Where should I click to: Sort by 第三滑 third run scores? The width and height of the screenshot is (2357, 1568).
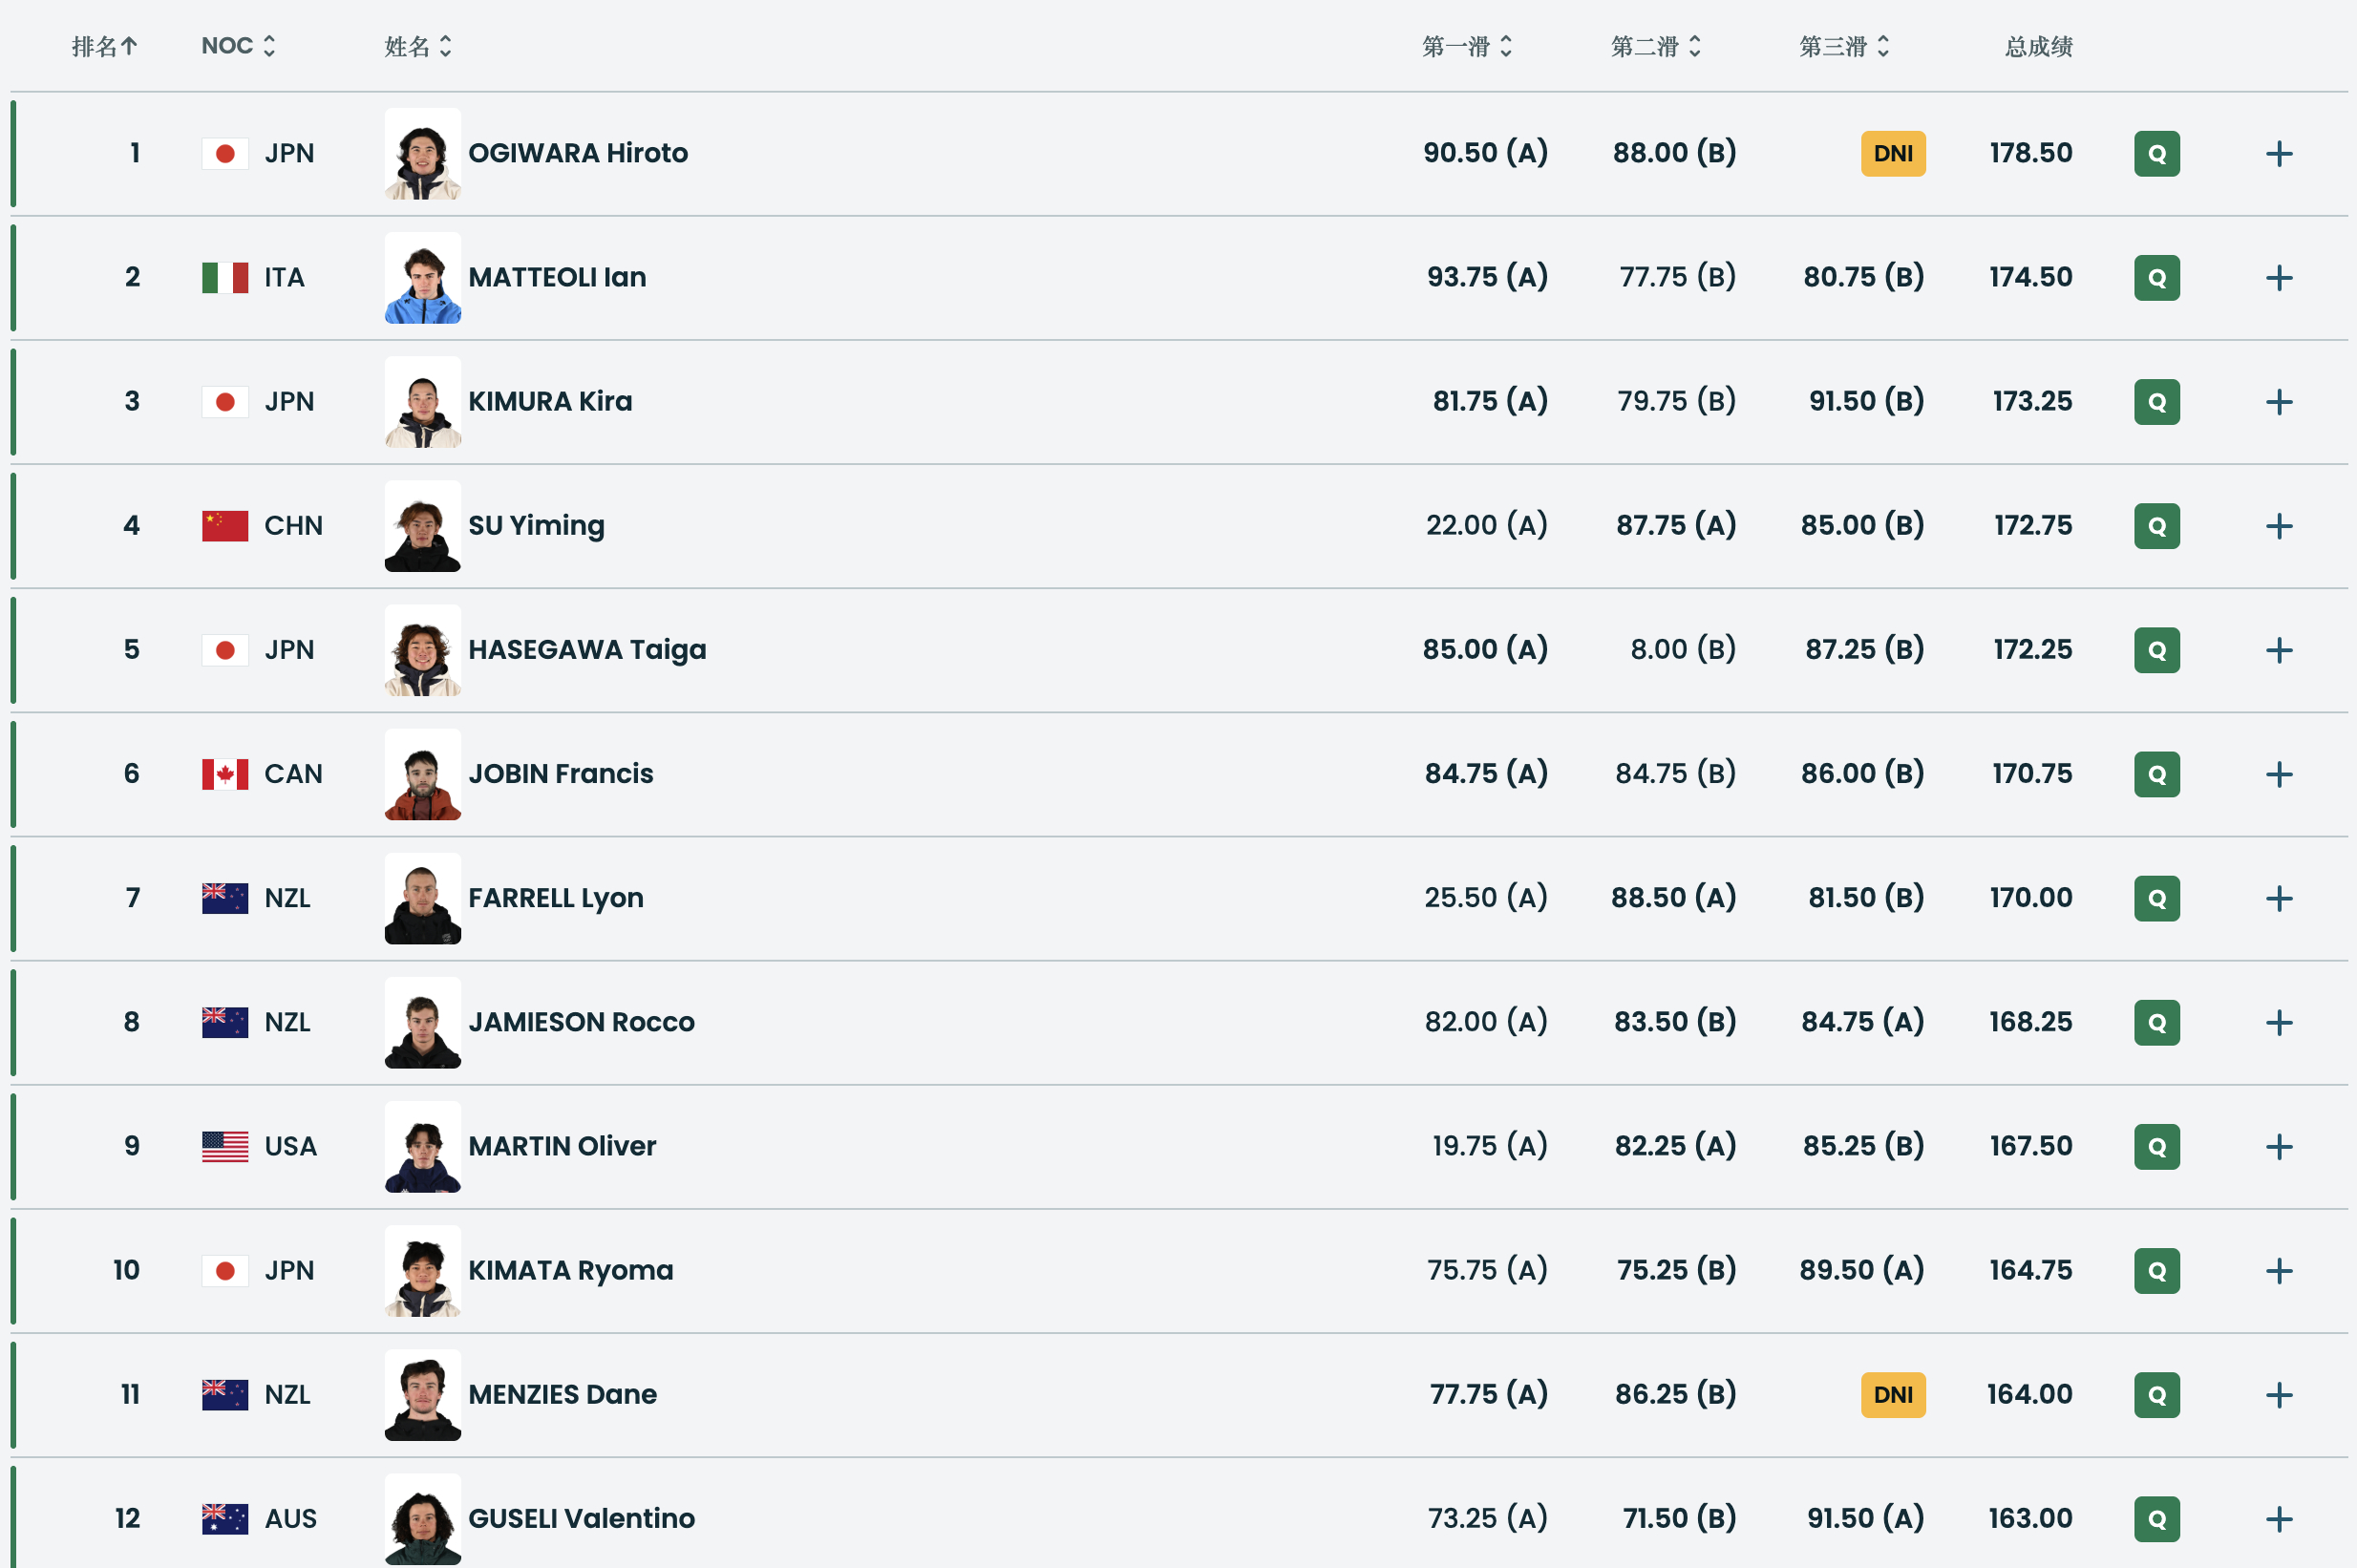click(x=1843, y=46)
